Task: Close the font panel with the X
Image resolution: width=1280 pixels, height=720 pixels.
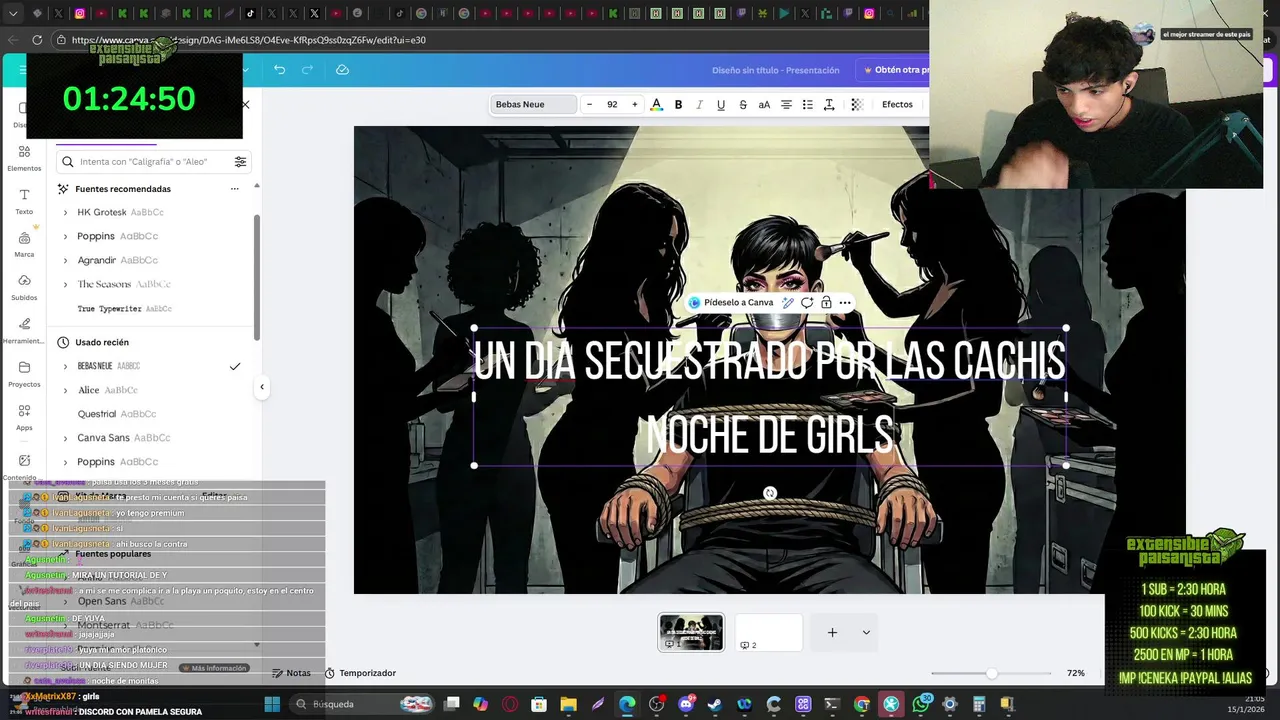Action: pos(246,105)
